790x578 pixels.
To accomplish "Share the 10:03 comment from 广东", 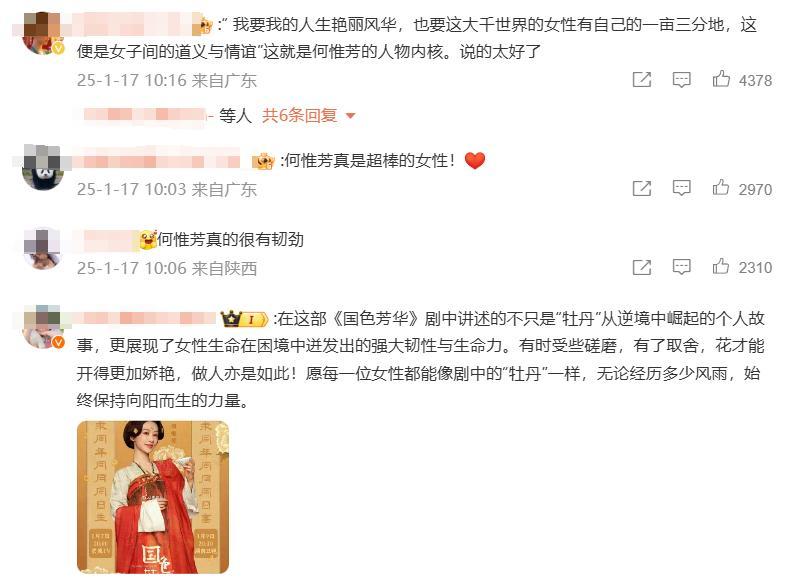I will pos(642,188).
